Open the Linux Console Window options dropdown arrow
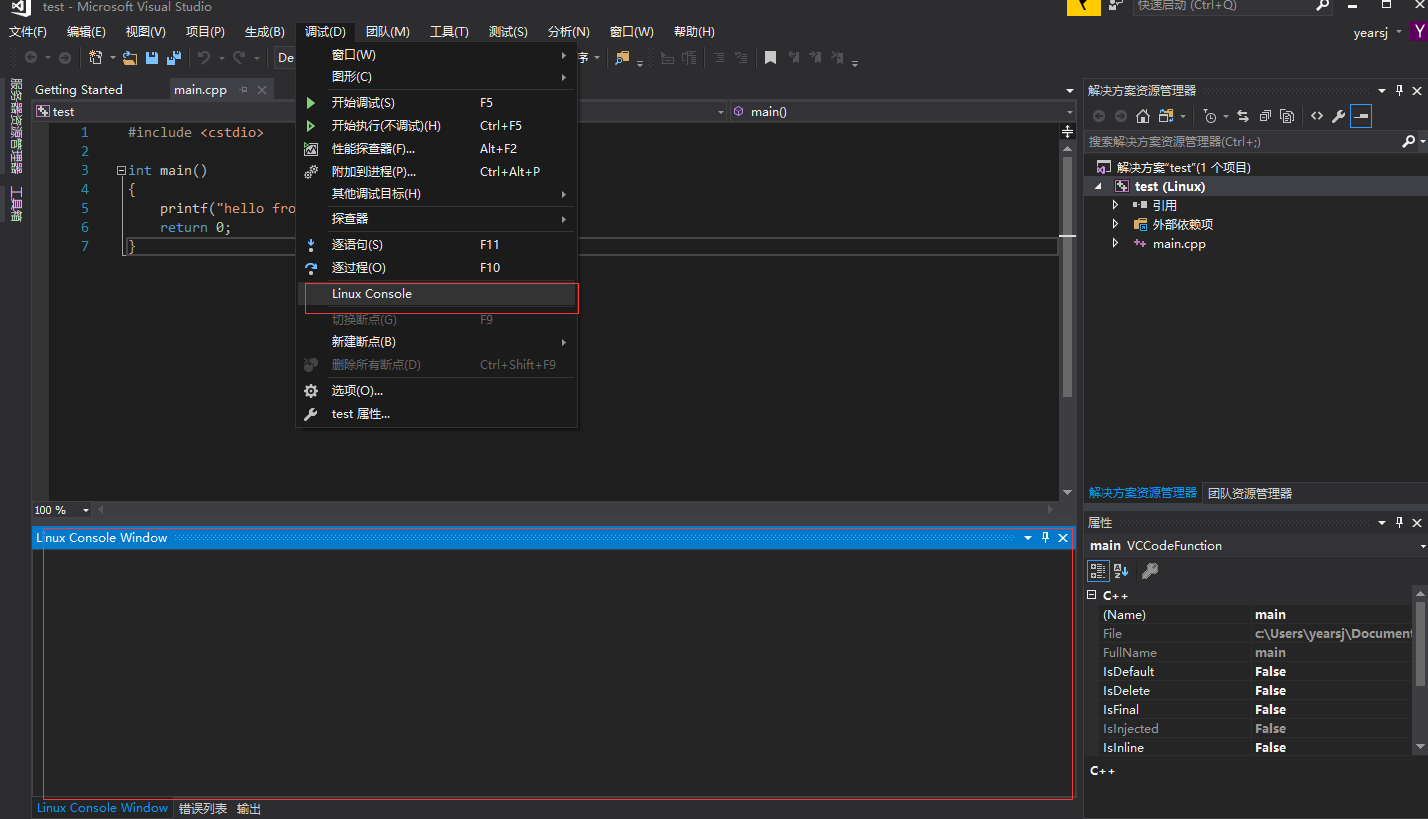The height and width of the screenshot is (819, 1428). click(x=1028, y=538)
